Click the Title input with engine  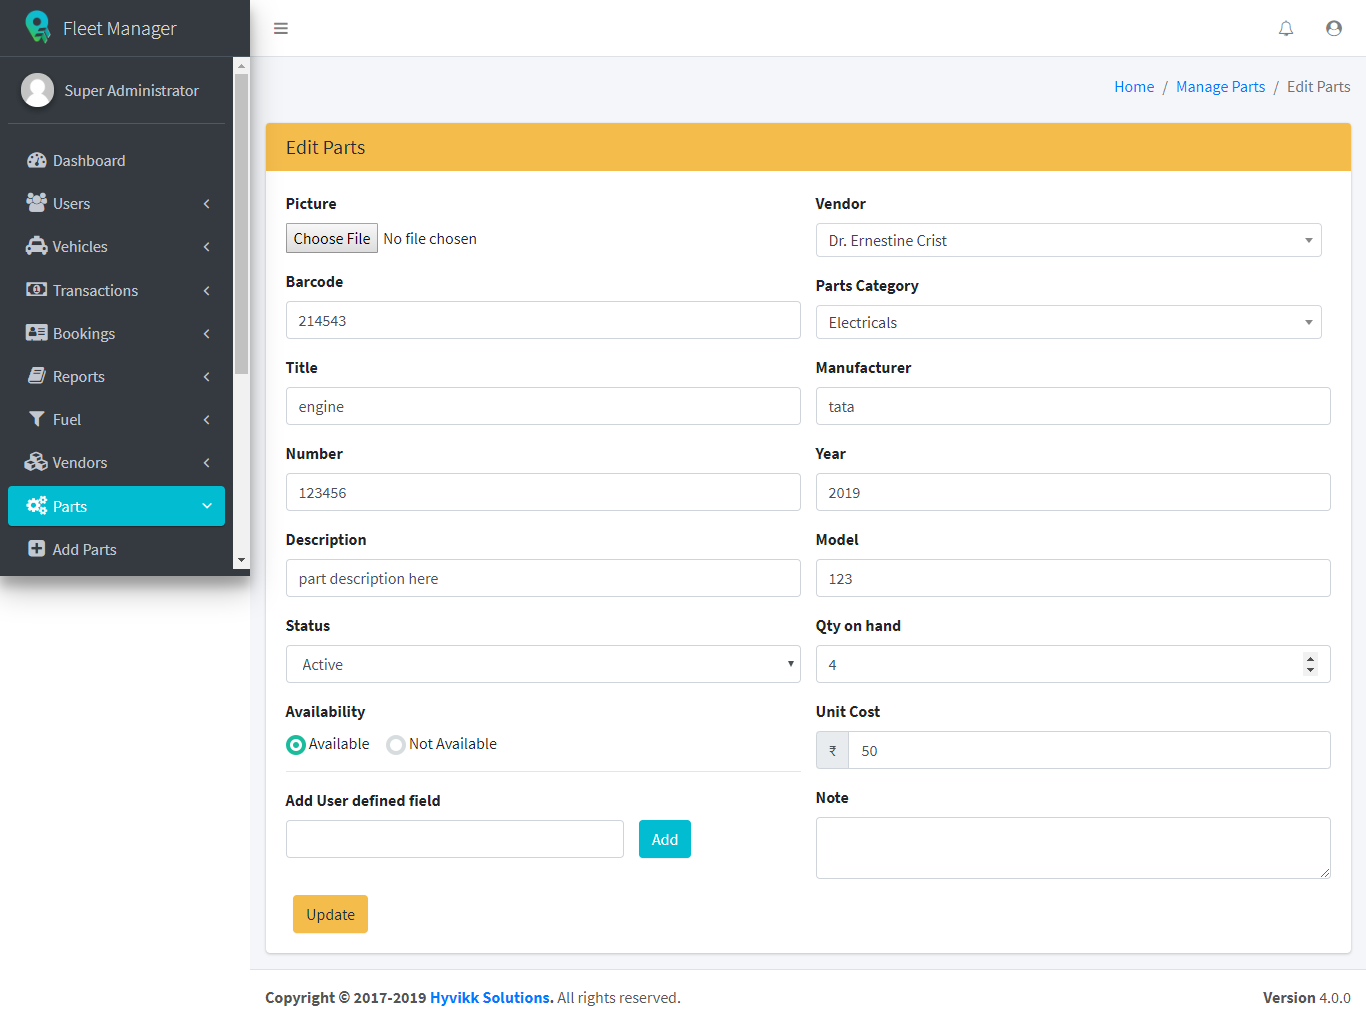click(543, 406)
